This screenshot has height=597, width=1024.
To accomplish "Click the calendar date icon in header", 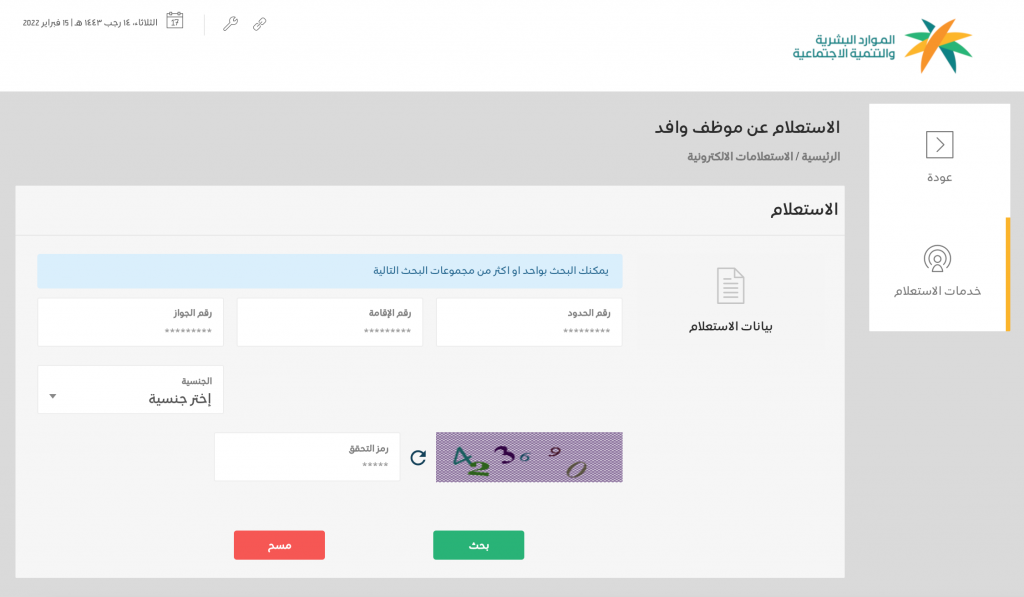I will pos(174,21).
